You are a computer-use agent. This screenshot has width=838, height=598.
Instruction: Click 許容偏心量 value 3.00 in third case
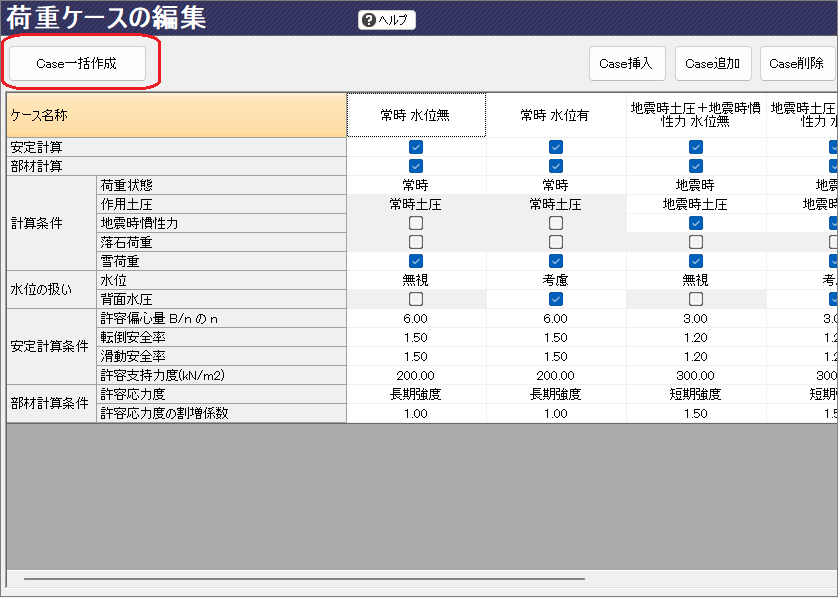pyautogui.click(x=696, y=318)
